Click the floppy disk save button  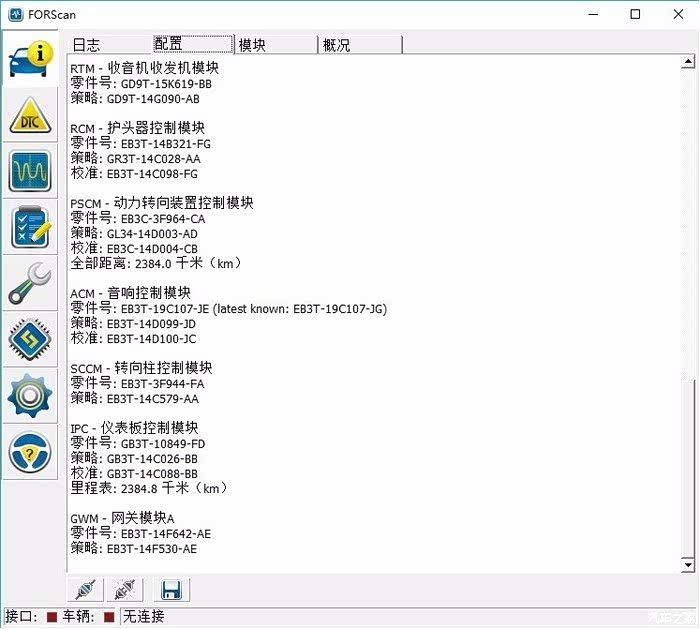(x=171, y=590)
